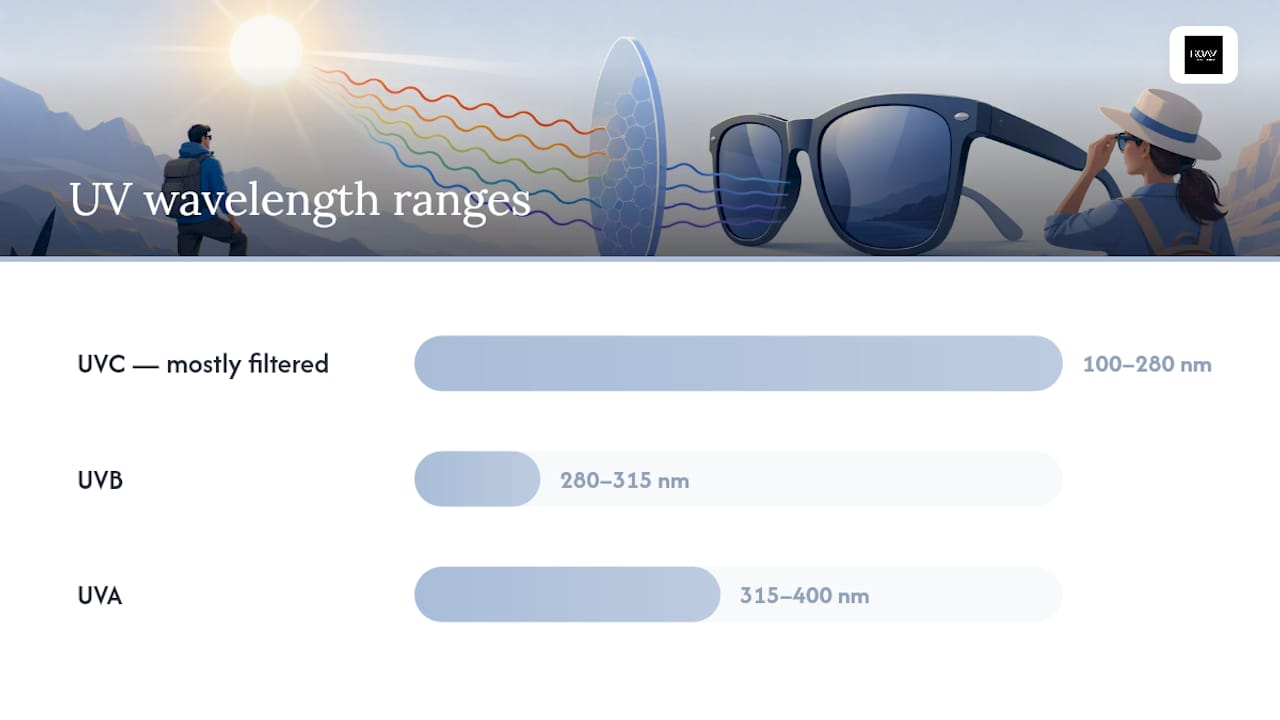Click the '100–280 nm' value label
The image size is (1280, 720).
click(1147, 364)
